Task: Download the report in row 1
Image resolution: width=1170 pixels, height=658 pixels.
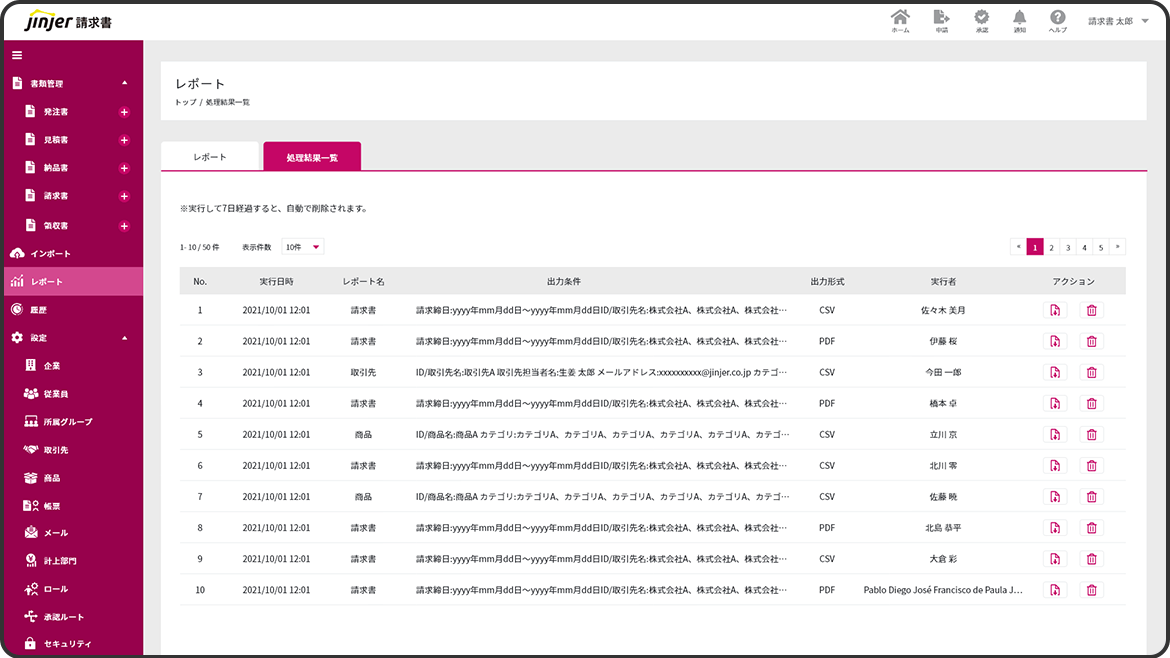Action: click(x=1055, y=310)
